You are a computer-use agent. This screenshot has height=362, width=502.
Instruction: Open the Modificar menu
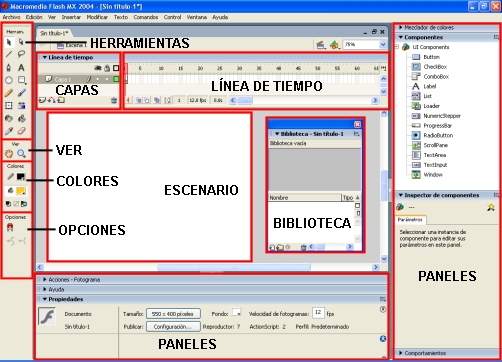point(97,17)
